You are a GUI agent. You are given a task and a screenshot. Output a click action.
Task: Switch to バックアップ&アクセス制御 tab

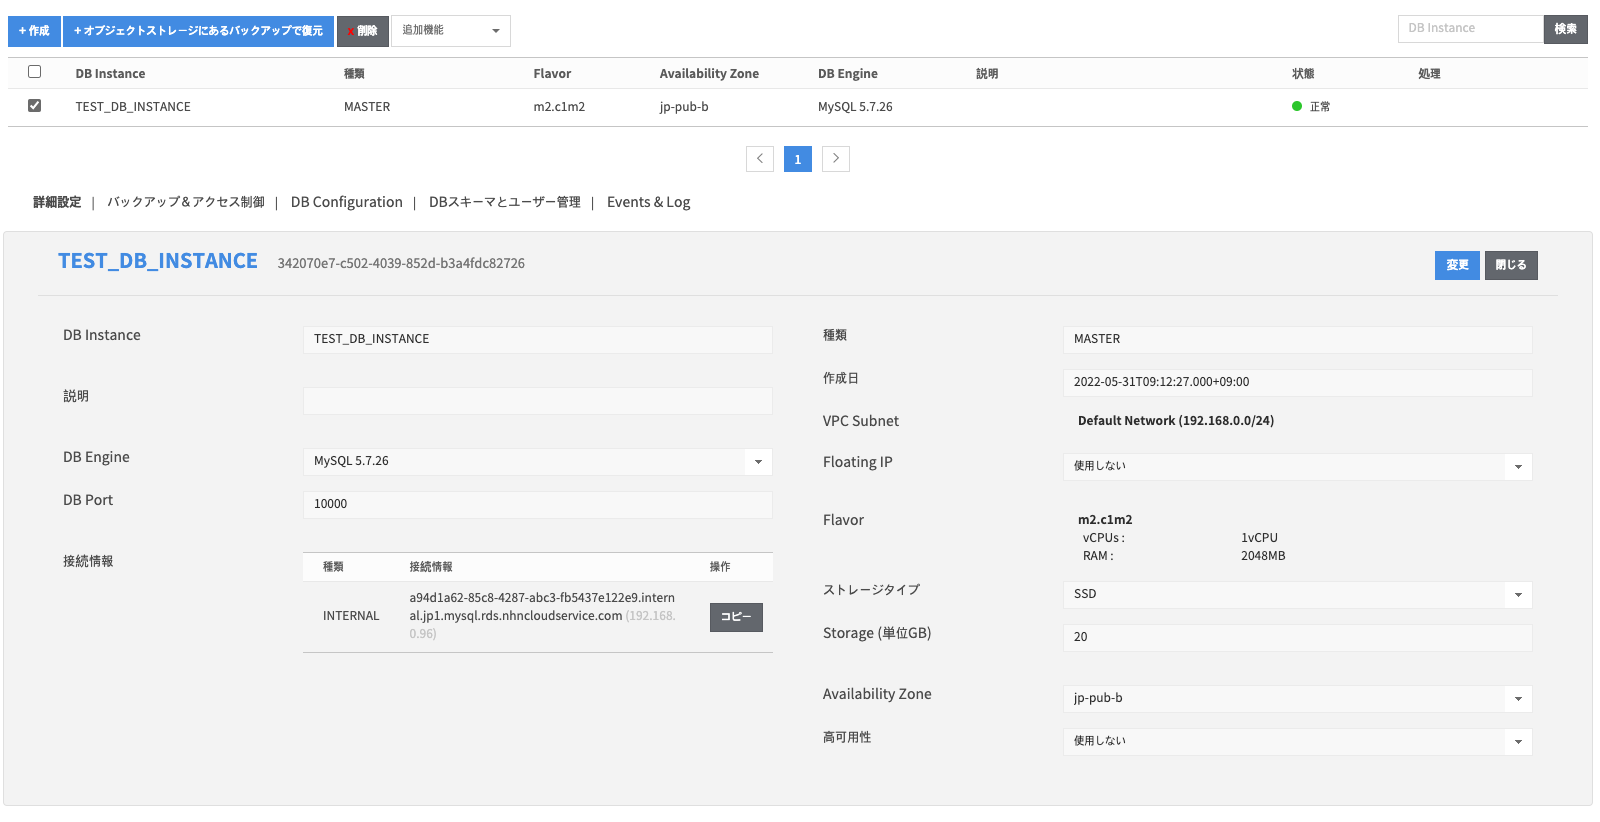tap(186, 202)
